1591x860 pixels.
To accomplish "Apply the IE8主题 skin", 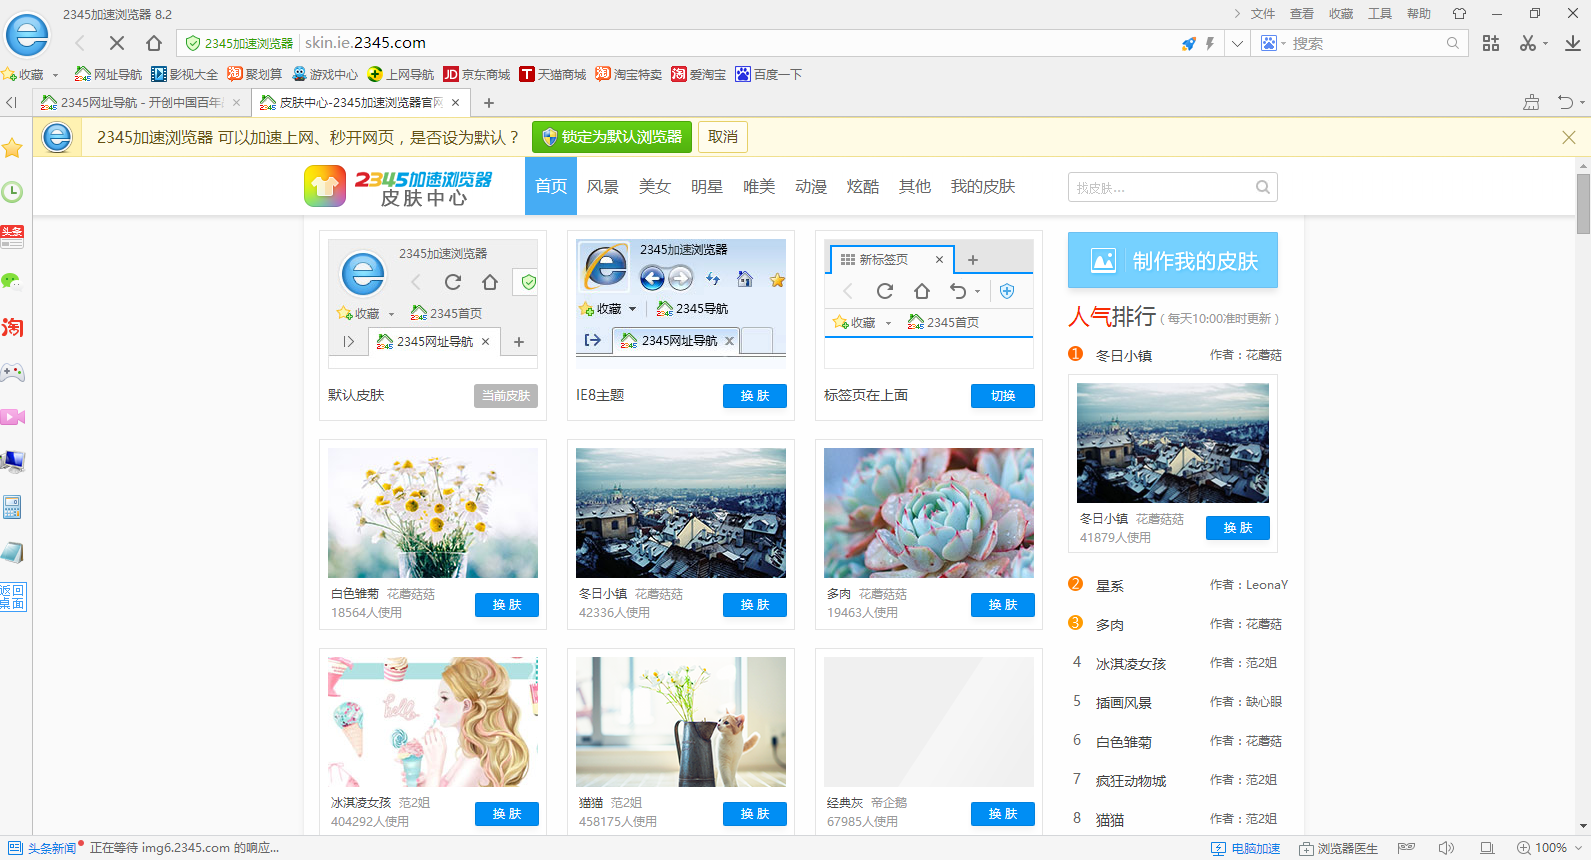I will pyautogui.click(x=755, y=396).
